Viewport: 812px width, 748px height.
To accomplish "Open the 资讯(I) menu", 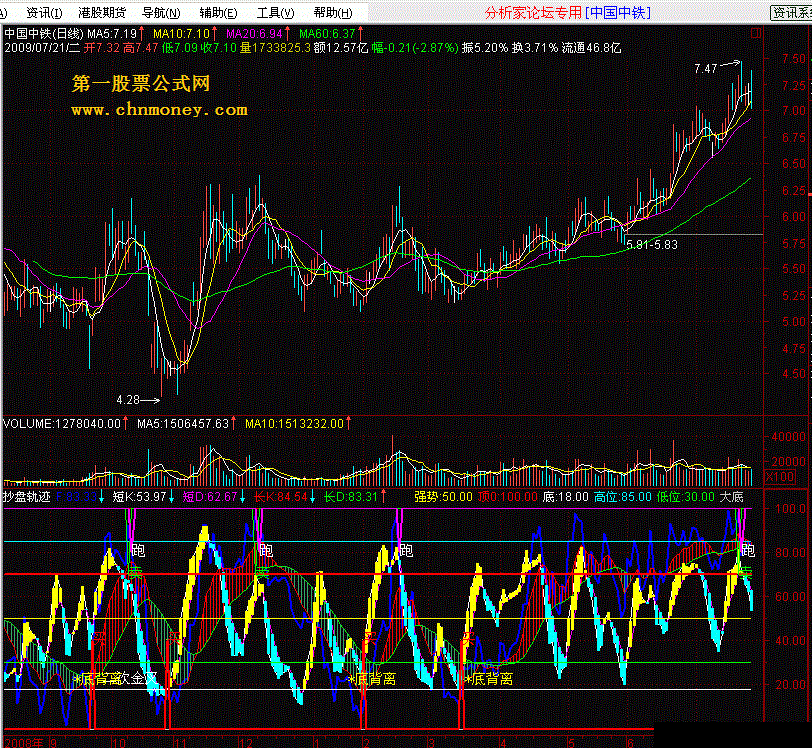I will click(44, 12).
